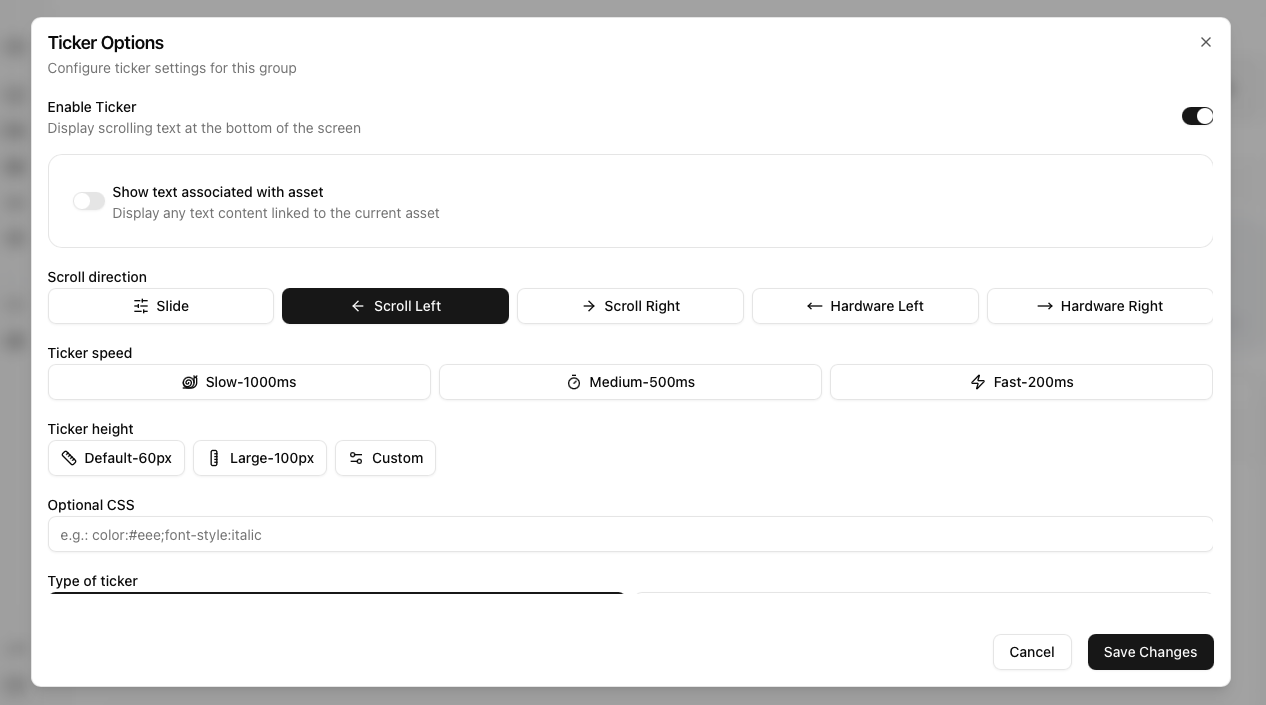
Task: Click the snail icon for Slow speed
Action: [x=190, y=382]
